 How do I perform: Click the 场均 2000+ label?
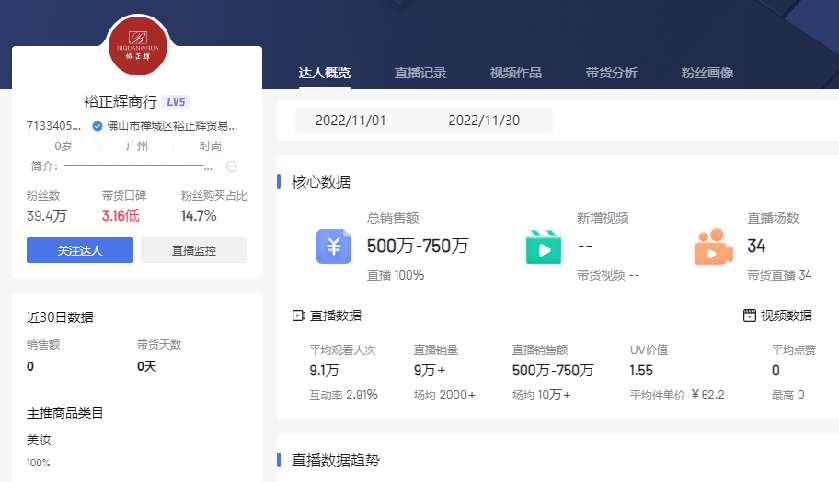(445, 395)
